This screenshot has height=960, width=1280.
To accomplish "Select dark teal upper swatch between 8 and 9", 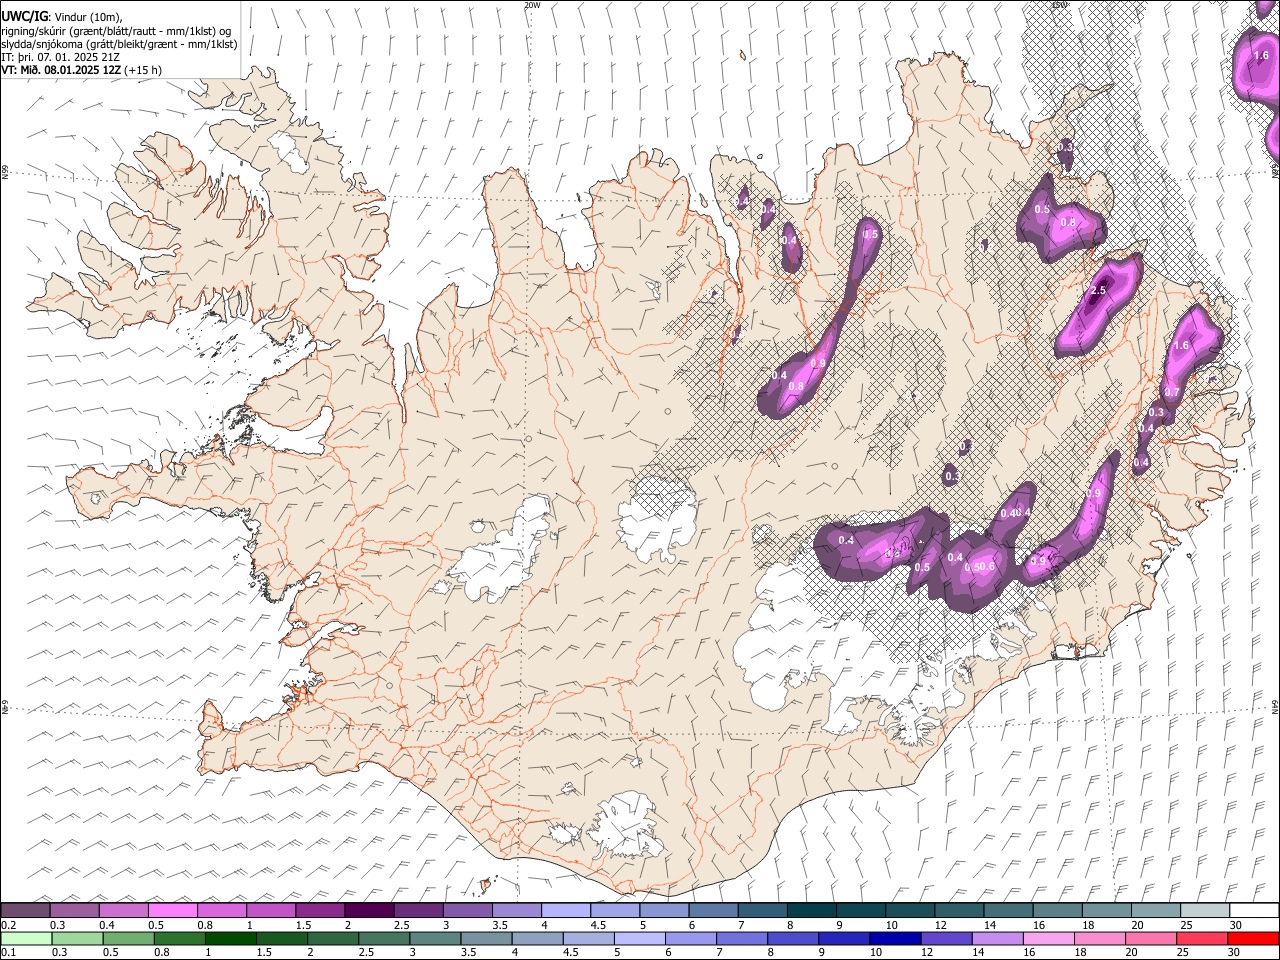I will 812,910.
